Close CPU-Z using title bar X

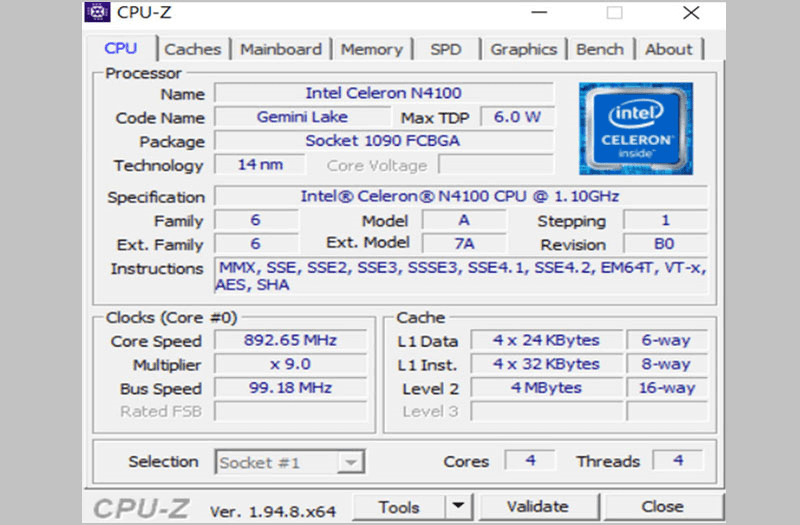(690, 13)
